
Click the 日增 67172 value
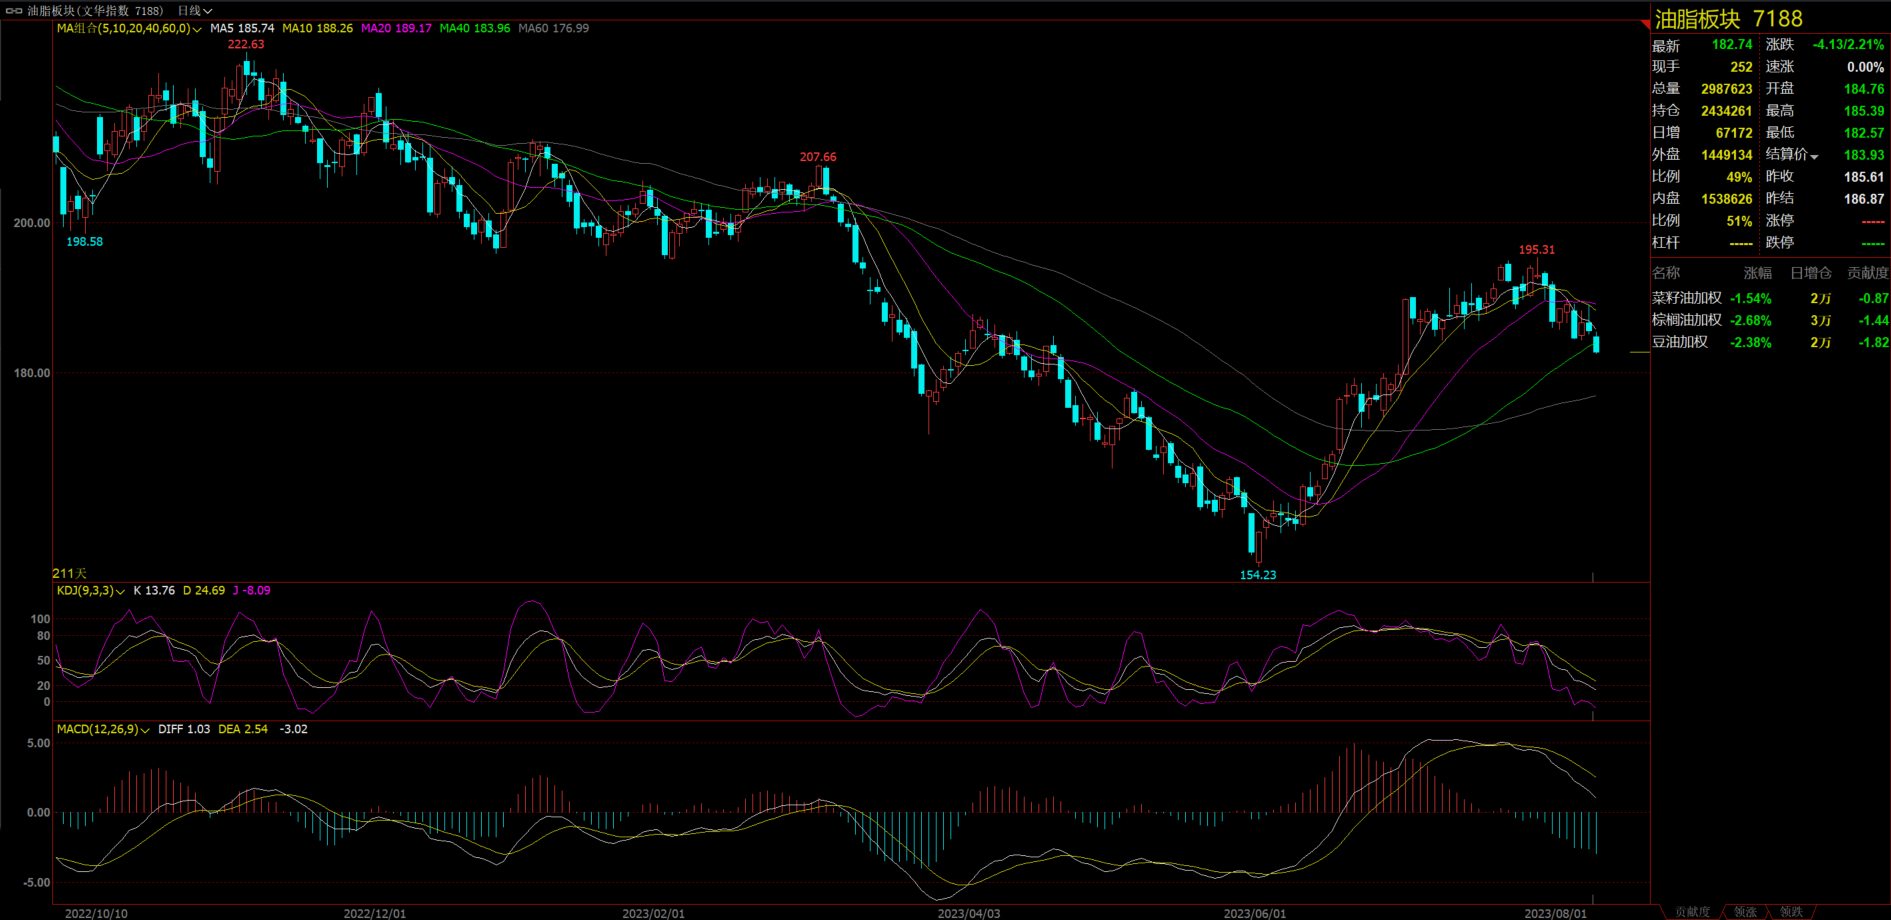click(x=1734, y=133)
